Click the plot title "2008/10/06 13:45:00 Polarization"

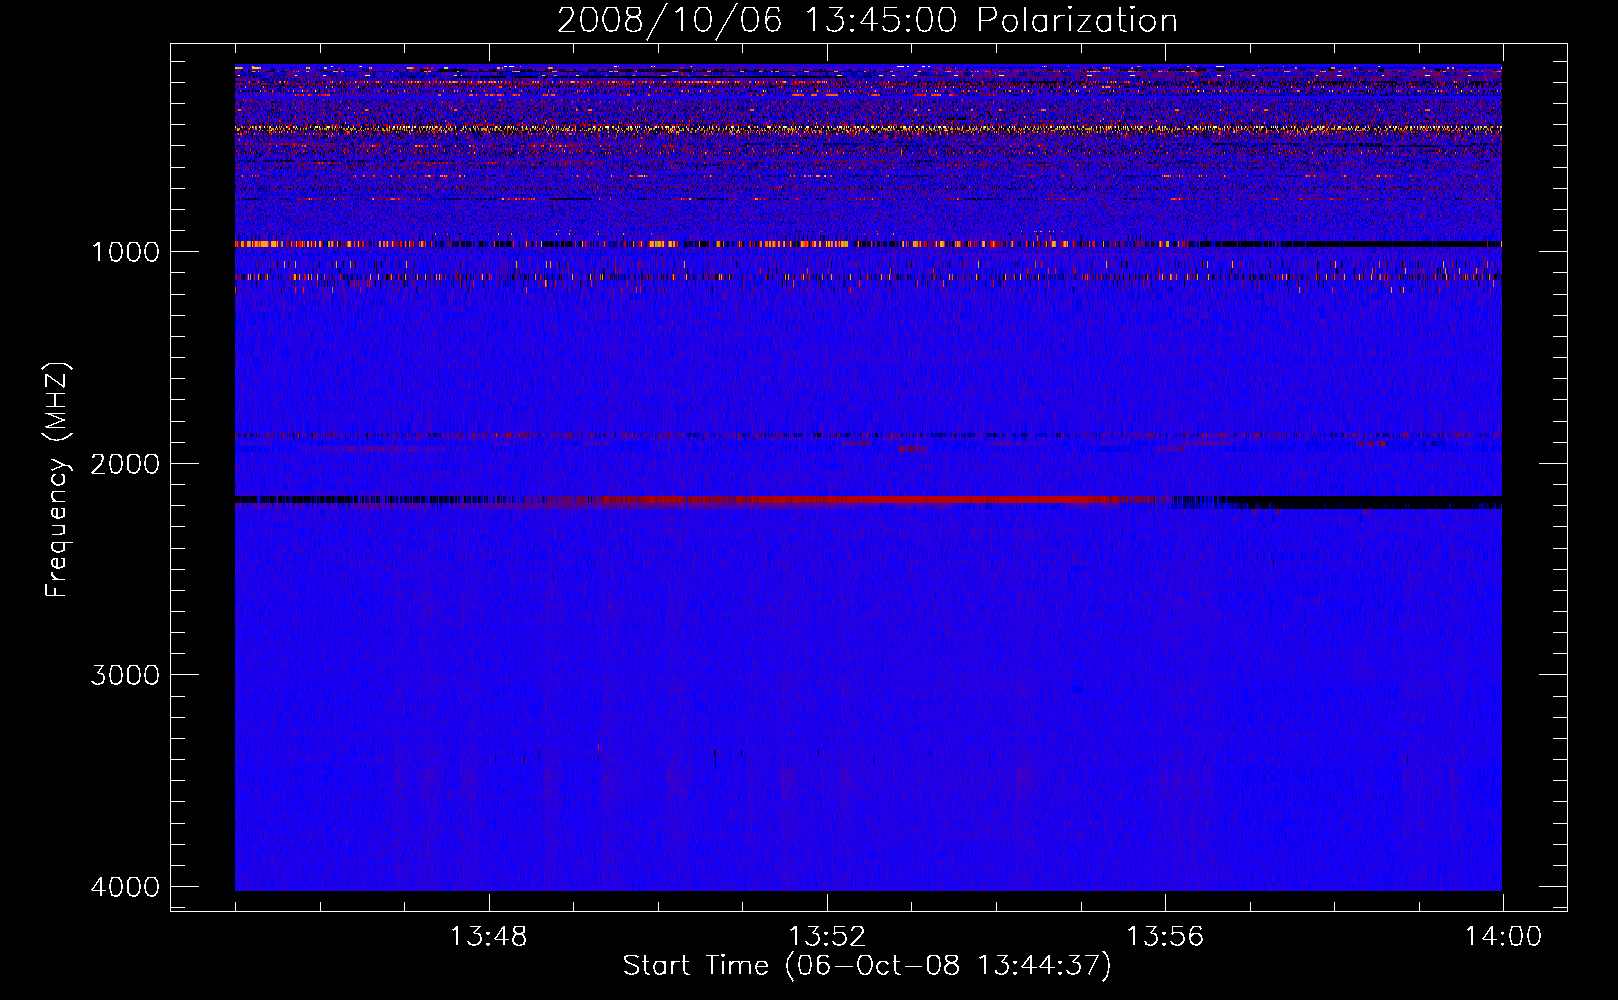[x=867, y=20]
